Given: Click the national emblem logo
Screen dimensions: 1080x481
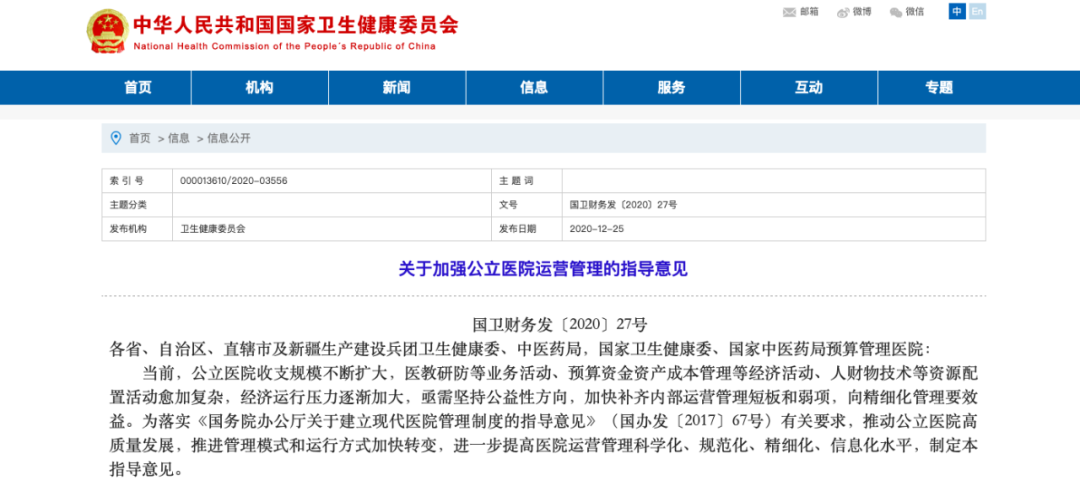Looking at the screenshot, I should click(x=107, y=32).
